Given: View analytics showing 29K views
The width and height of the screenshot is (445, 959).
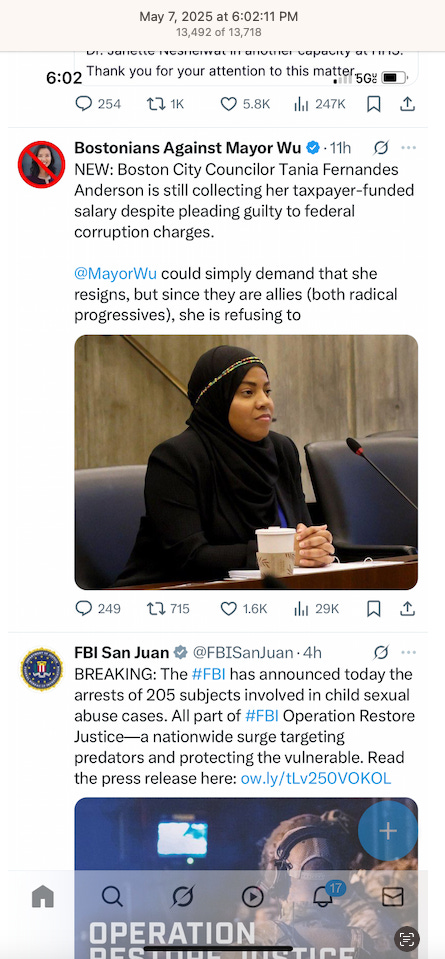Looking at the screenshot, I should (316, 609).
